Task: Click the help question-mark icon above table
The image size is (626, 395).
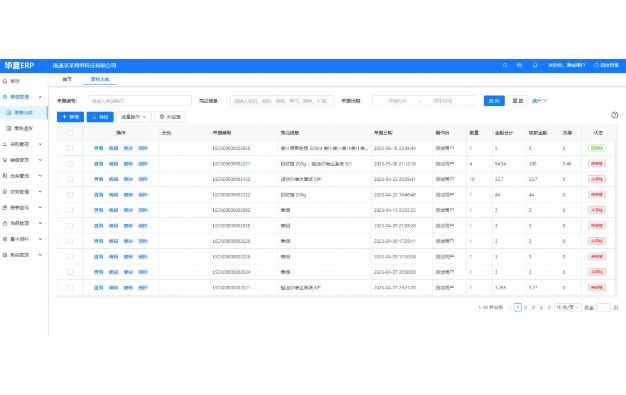Action: coord(614,115)
